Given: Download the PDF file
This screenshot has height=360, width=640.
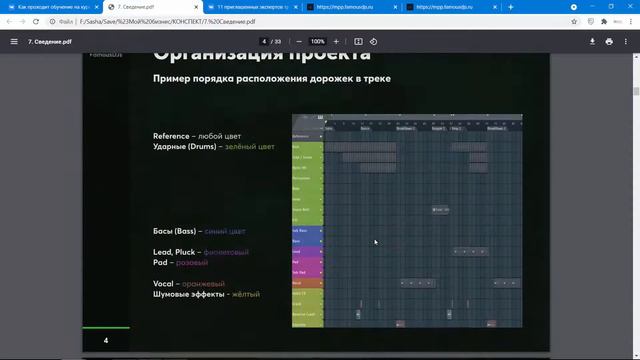Looking at the screenshot, I should point(592,42).
